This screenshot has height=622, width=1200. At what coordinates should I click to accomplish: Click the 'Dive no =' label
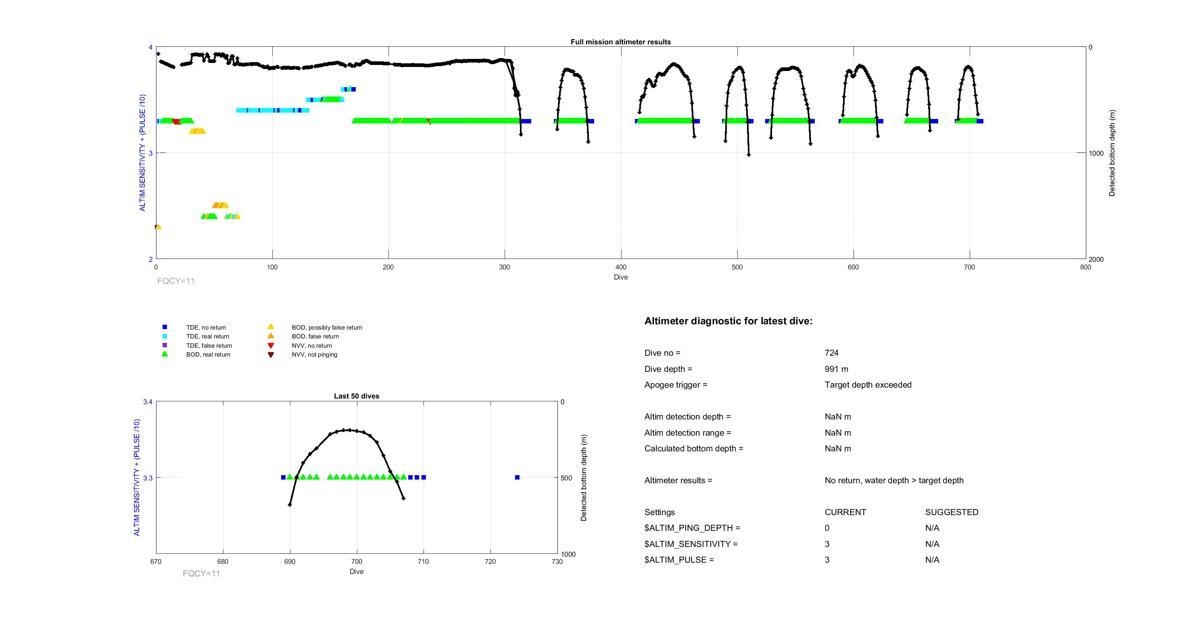tap(663, 353)
